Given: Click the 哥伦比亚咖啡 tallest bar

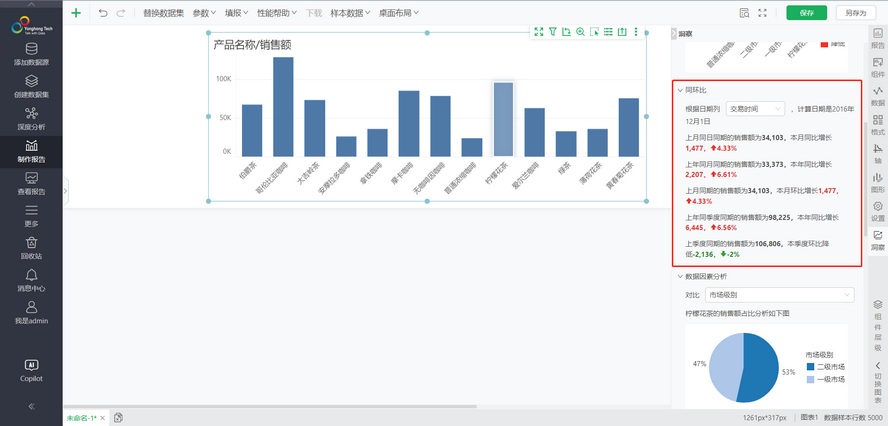Looking at the screenshot, I should [x=283, y=106].
